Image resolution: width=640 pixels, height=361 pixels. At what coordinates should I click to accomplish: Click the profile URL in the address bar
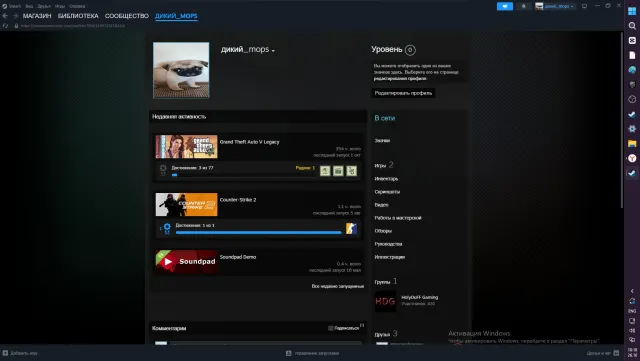[x=73, y=26]
